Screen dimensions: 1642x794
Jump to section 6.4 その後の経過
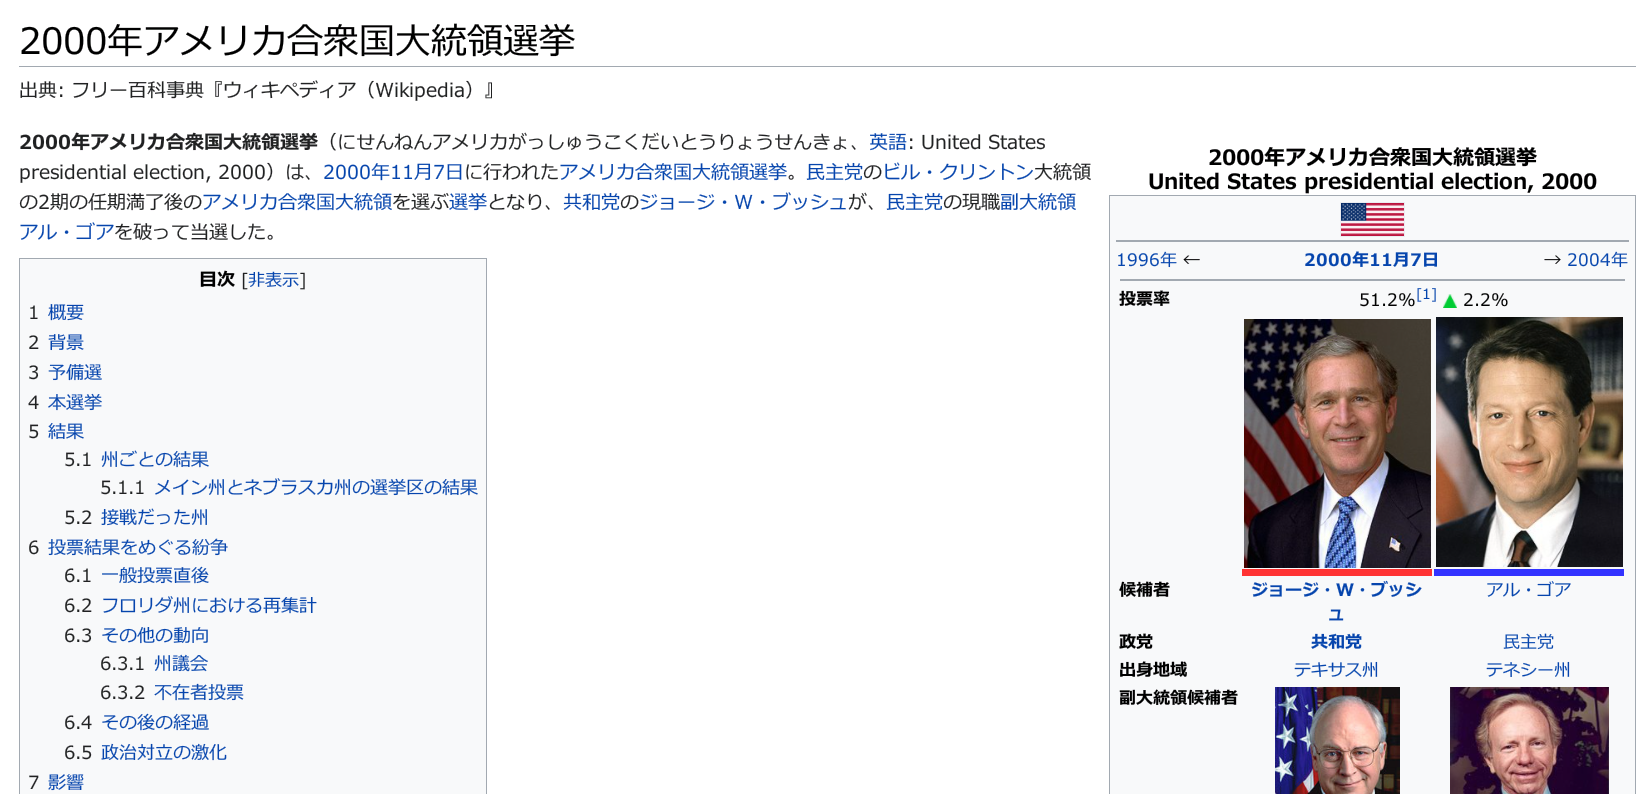tap(137, 723)
